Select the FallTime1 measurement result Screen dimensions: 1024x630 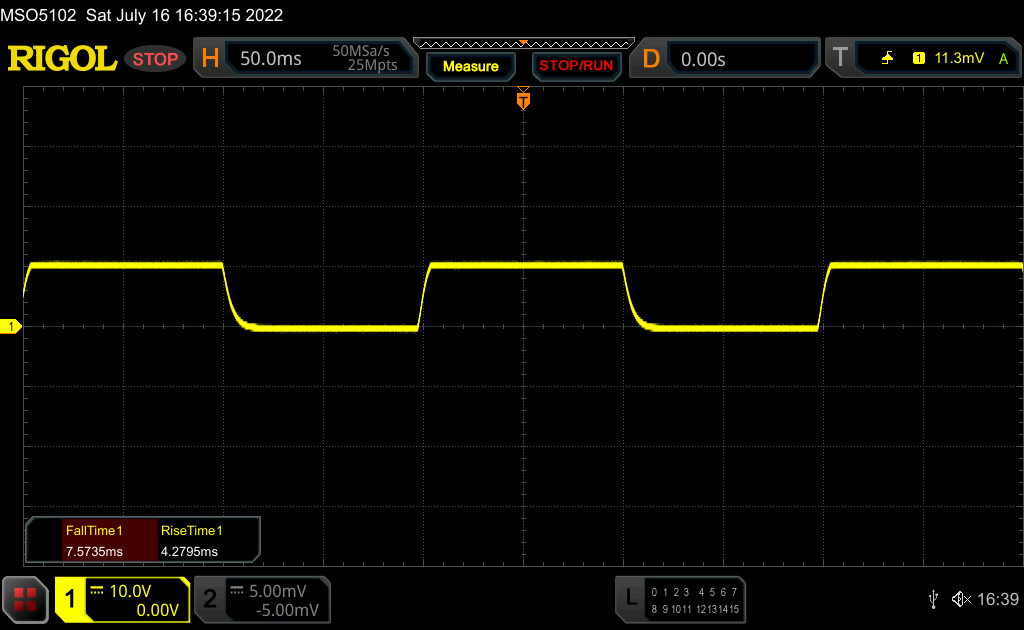tap(93, 541)
